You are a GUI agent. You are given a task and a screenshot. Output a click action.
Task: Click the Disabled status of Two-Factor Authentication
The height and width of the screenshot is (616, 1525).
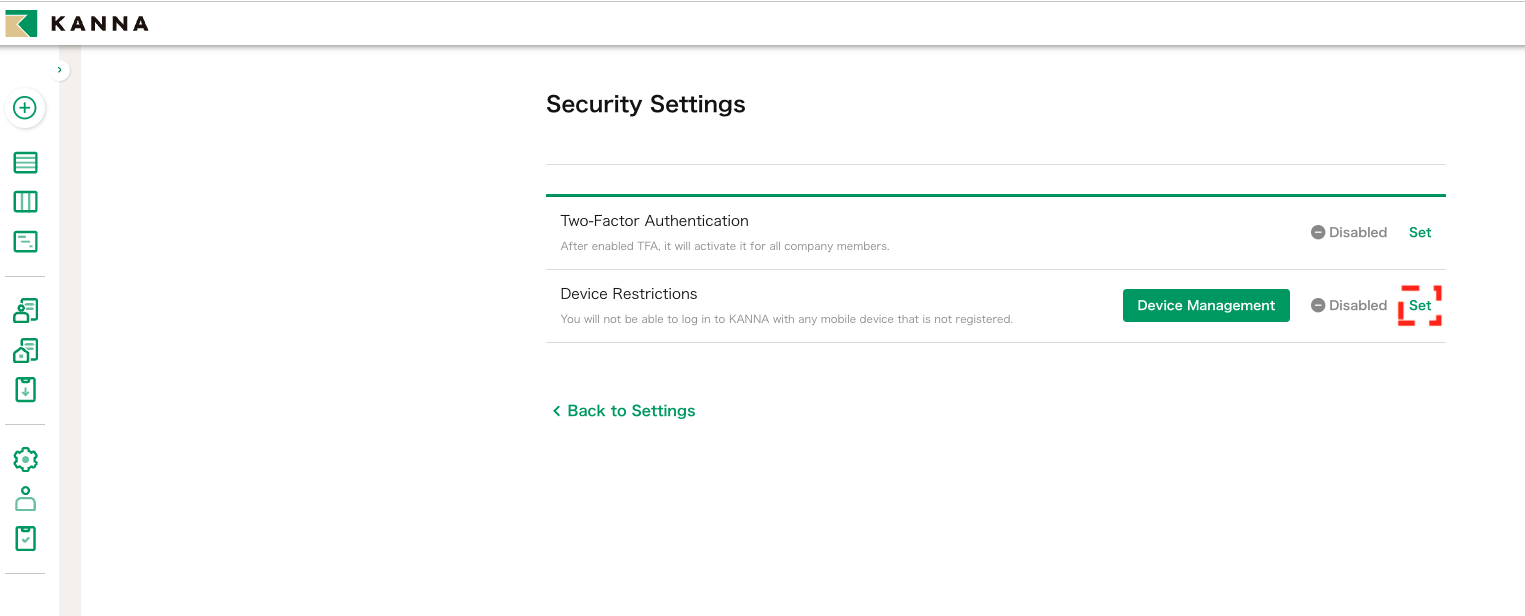click(1349, 232)
